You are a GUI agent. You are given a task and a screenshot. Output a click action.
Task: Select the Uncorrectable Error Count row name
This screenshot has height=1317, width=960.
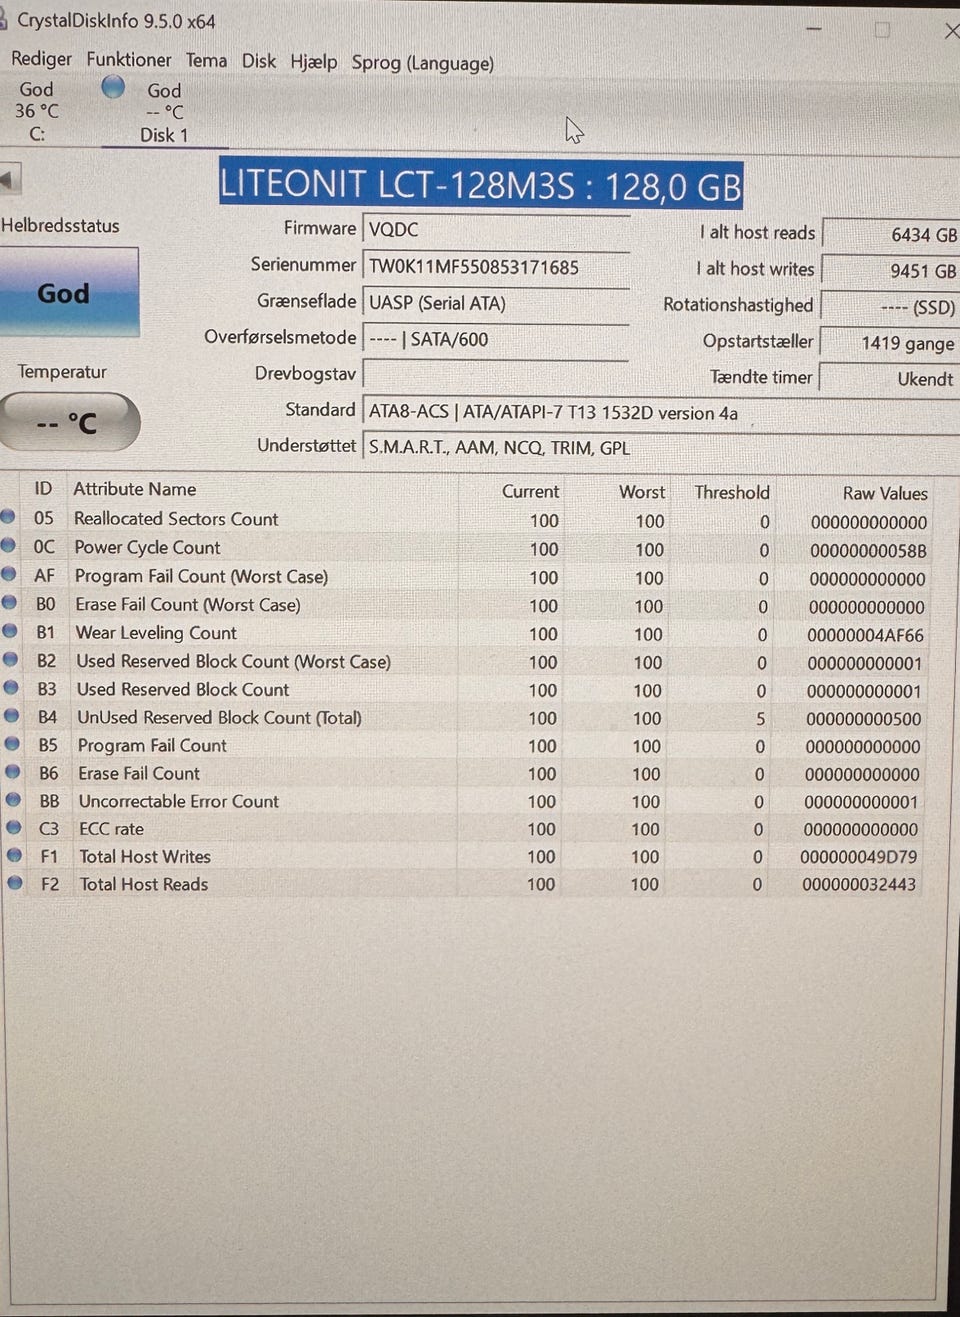pyautogui.click(x=179, y=801)
